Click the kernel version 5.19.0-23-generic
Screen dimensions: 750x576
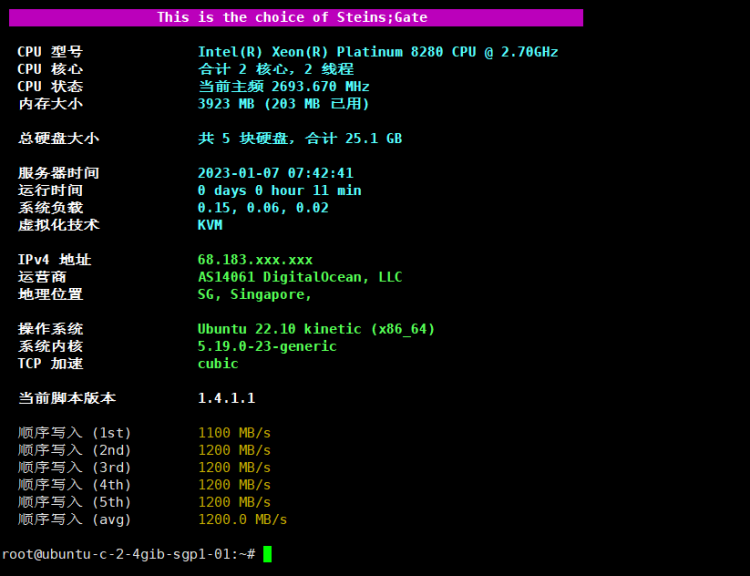click(x=267, y=346)
